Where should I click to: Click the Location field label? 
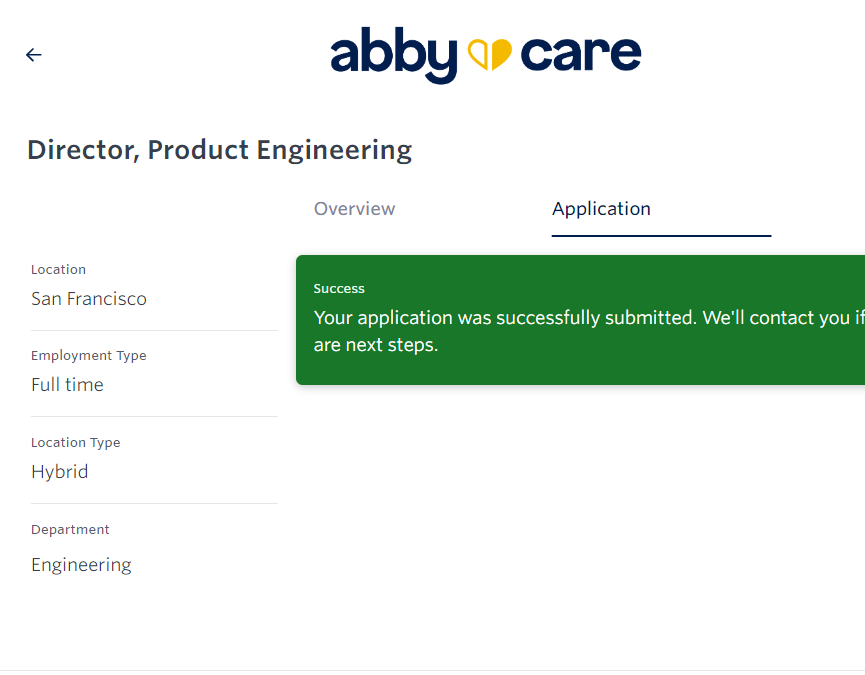pyautogui.click(x=58, y=269)
